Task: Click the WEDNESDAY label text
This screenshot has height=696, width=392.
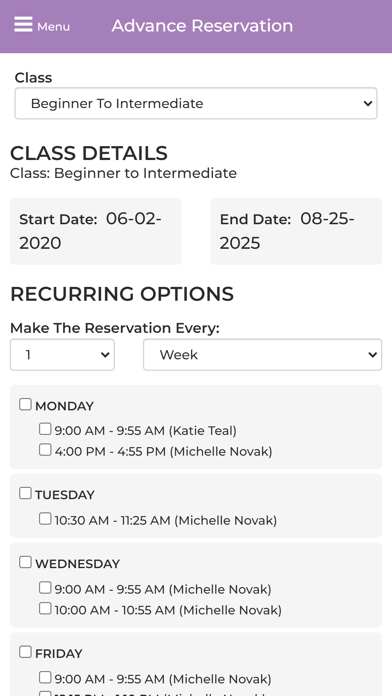Action: [78, 564]
